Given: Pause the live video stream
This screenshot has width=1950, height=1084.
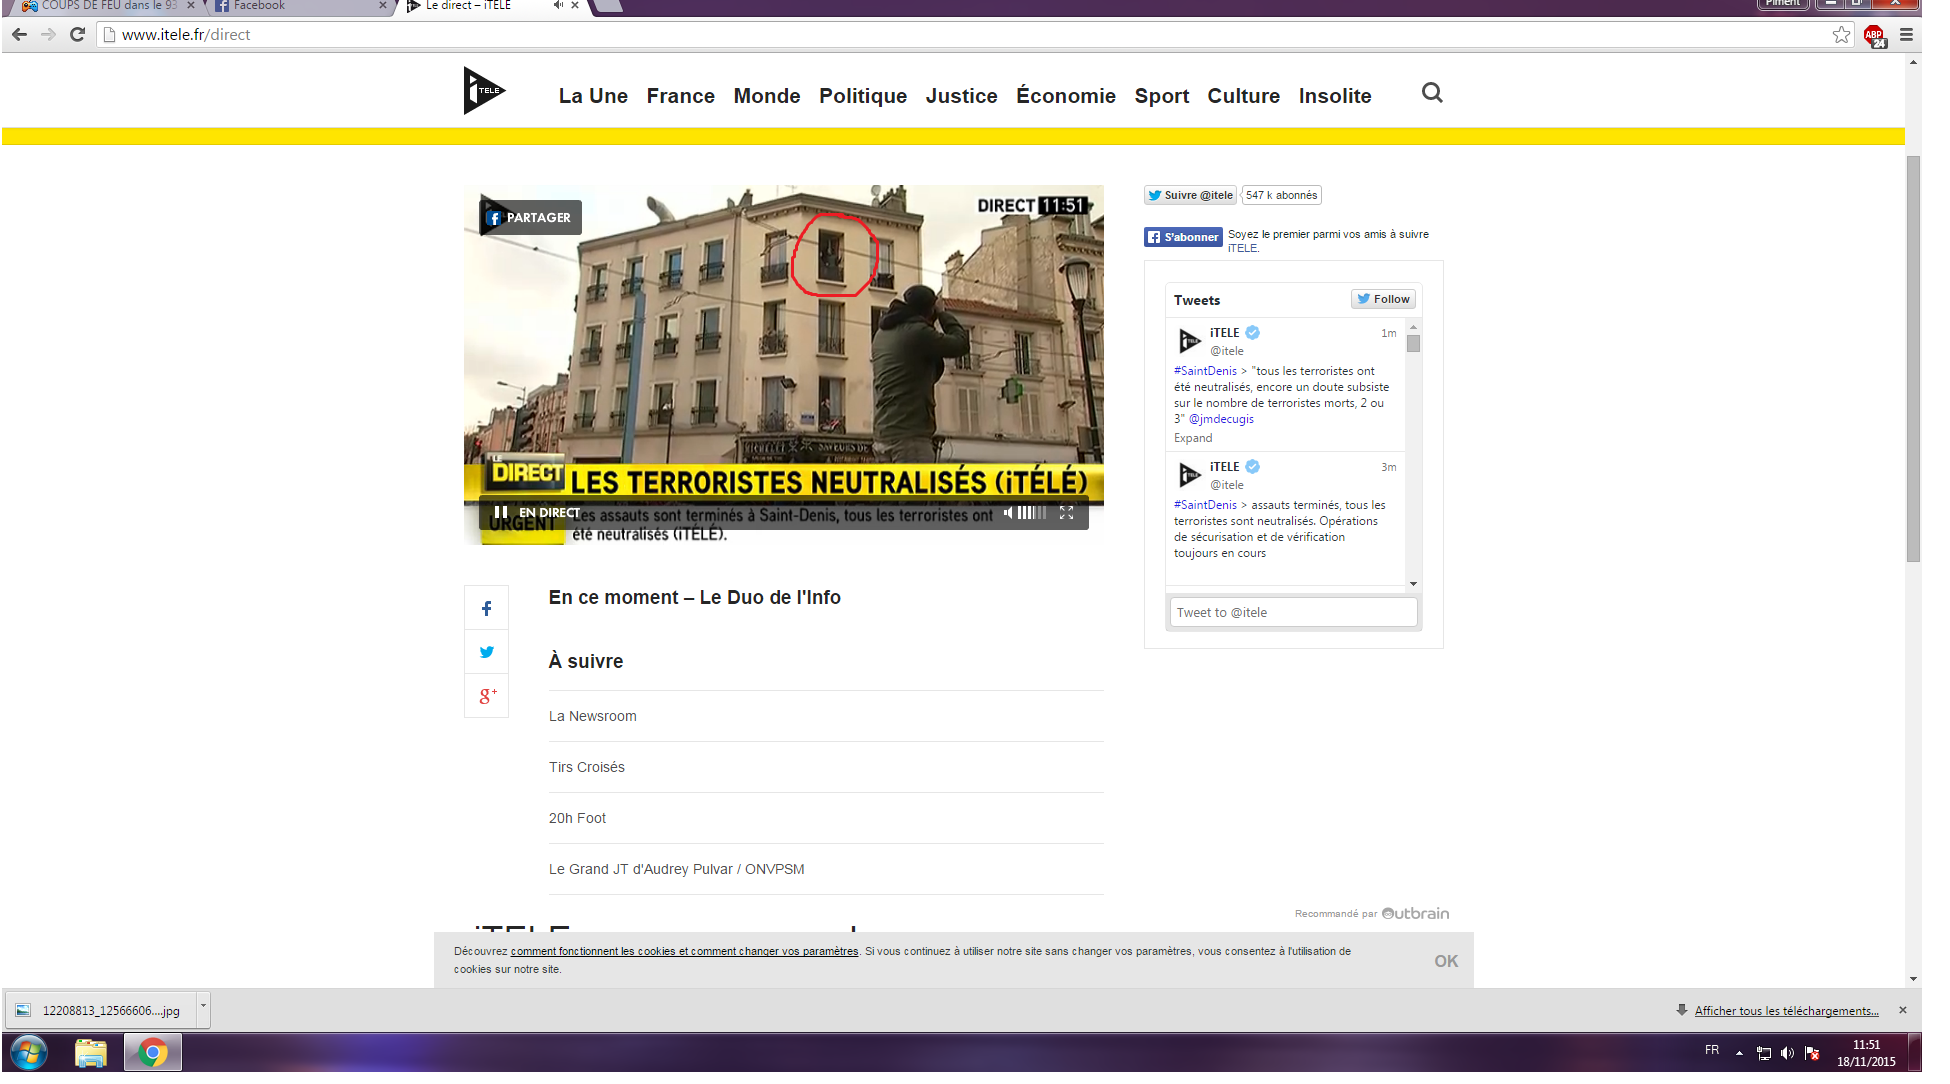Looking at the screenshot, I should [501, 513].
